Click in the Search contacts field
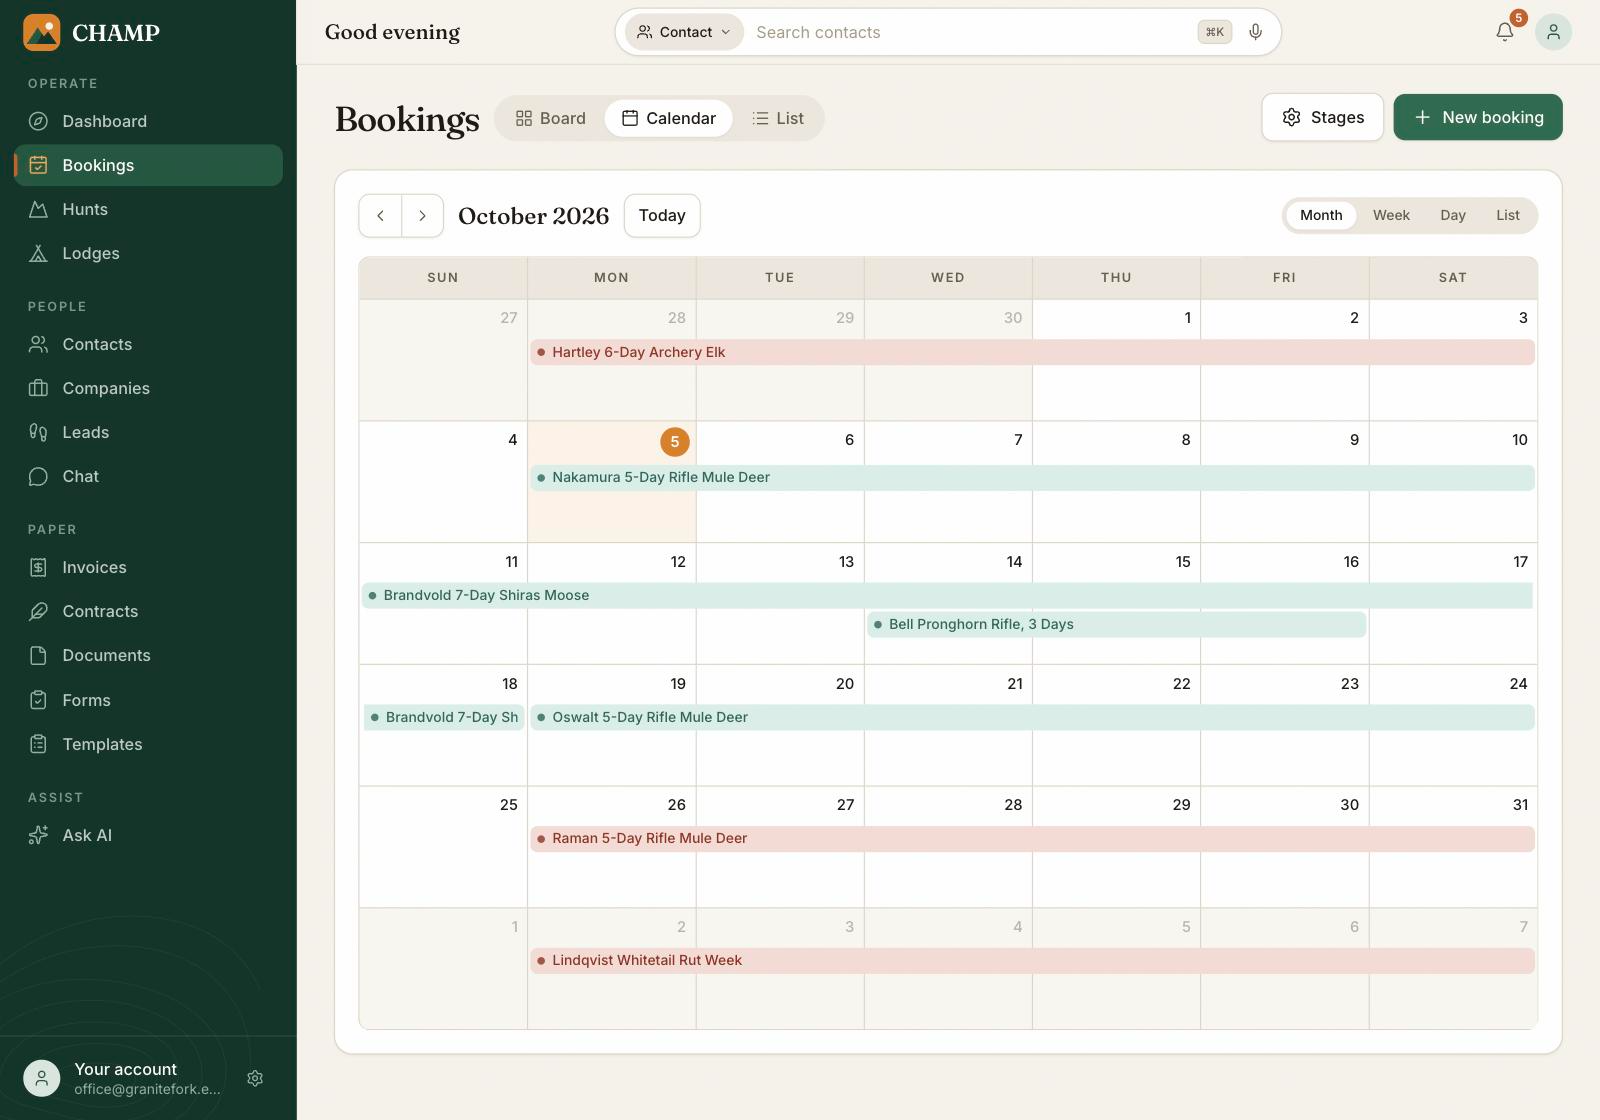The width and height of the screenshot is (1600, 1120). point(970,32)
